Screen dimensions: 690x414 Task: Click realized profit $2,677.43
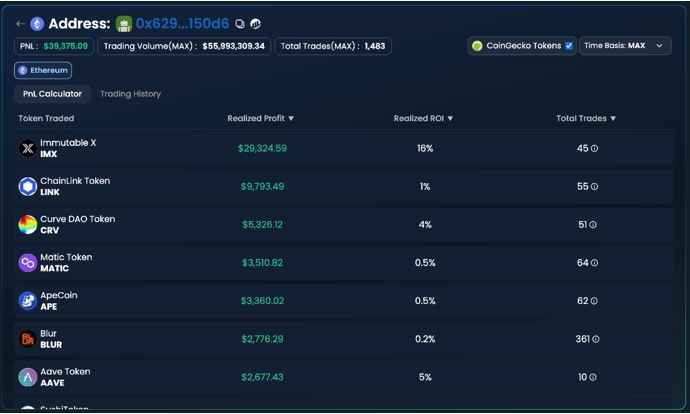pos(262,377)
